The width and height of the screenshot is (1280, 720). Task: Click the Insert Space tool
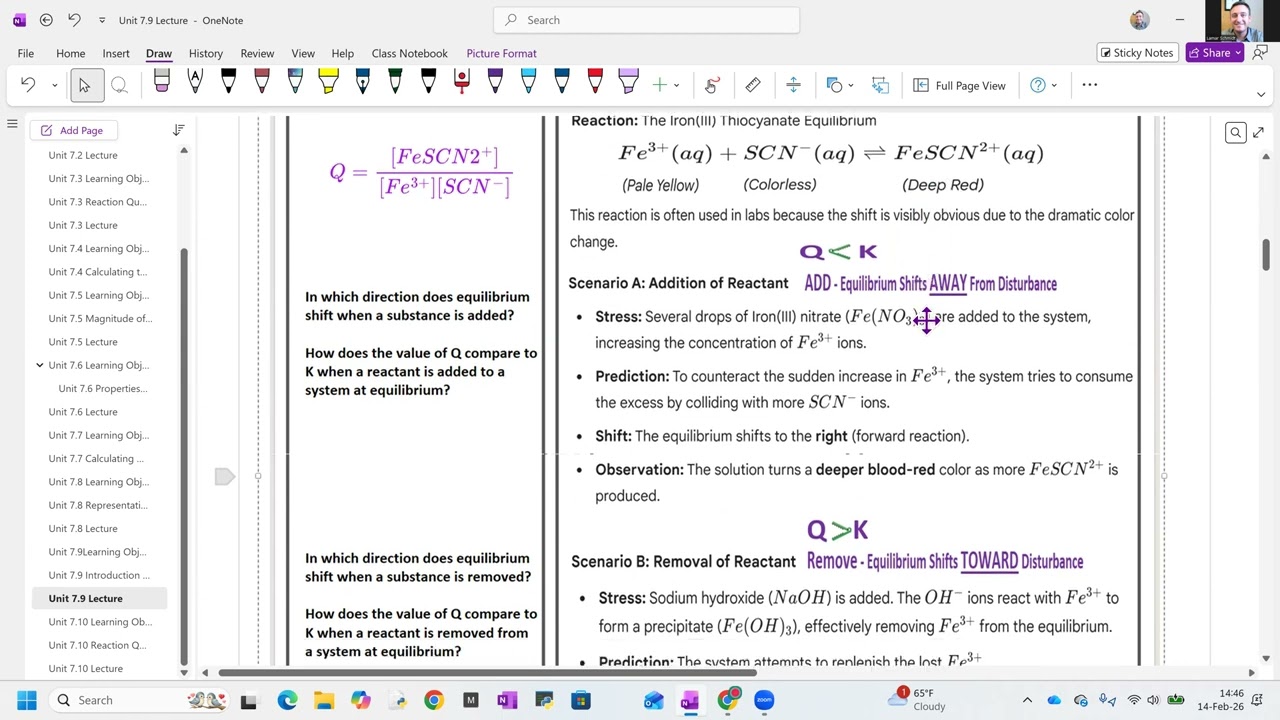[793, 85]
